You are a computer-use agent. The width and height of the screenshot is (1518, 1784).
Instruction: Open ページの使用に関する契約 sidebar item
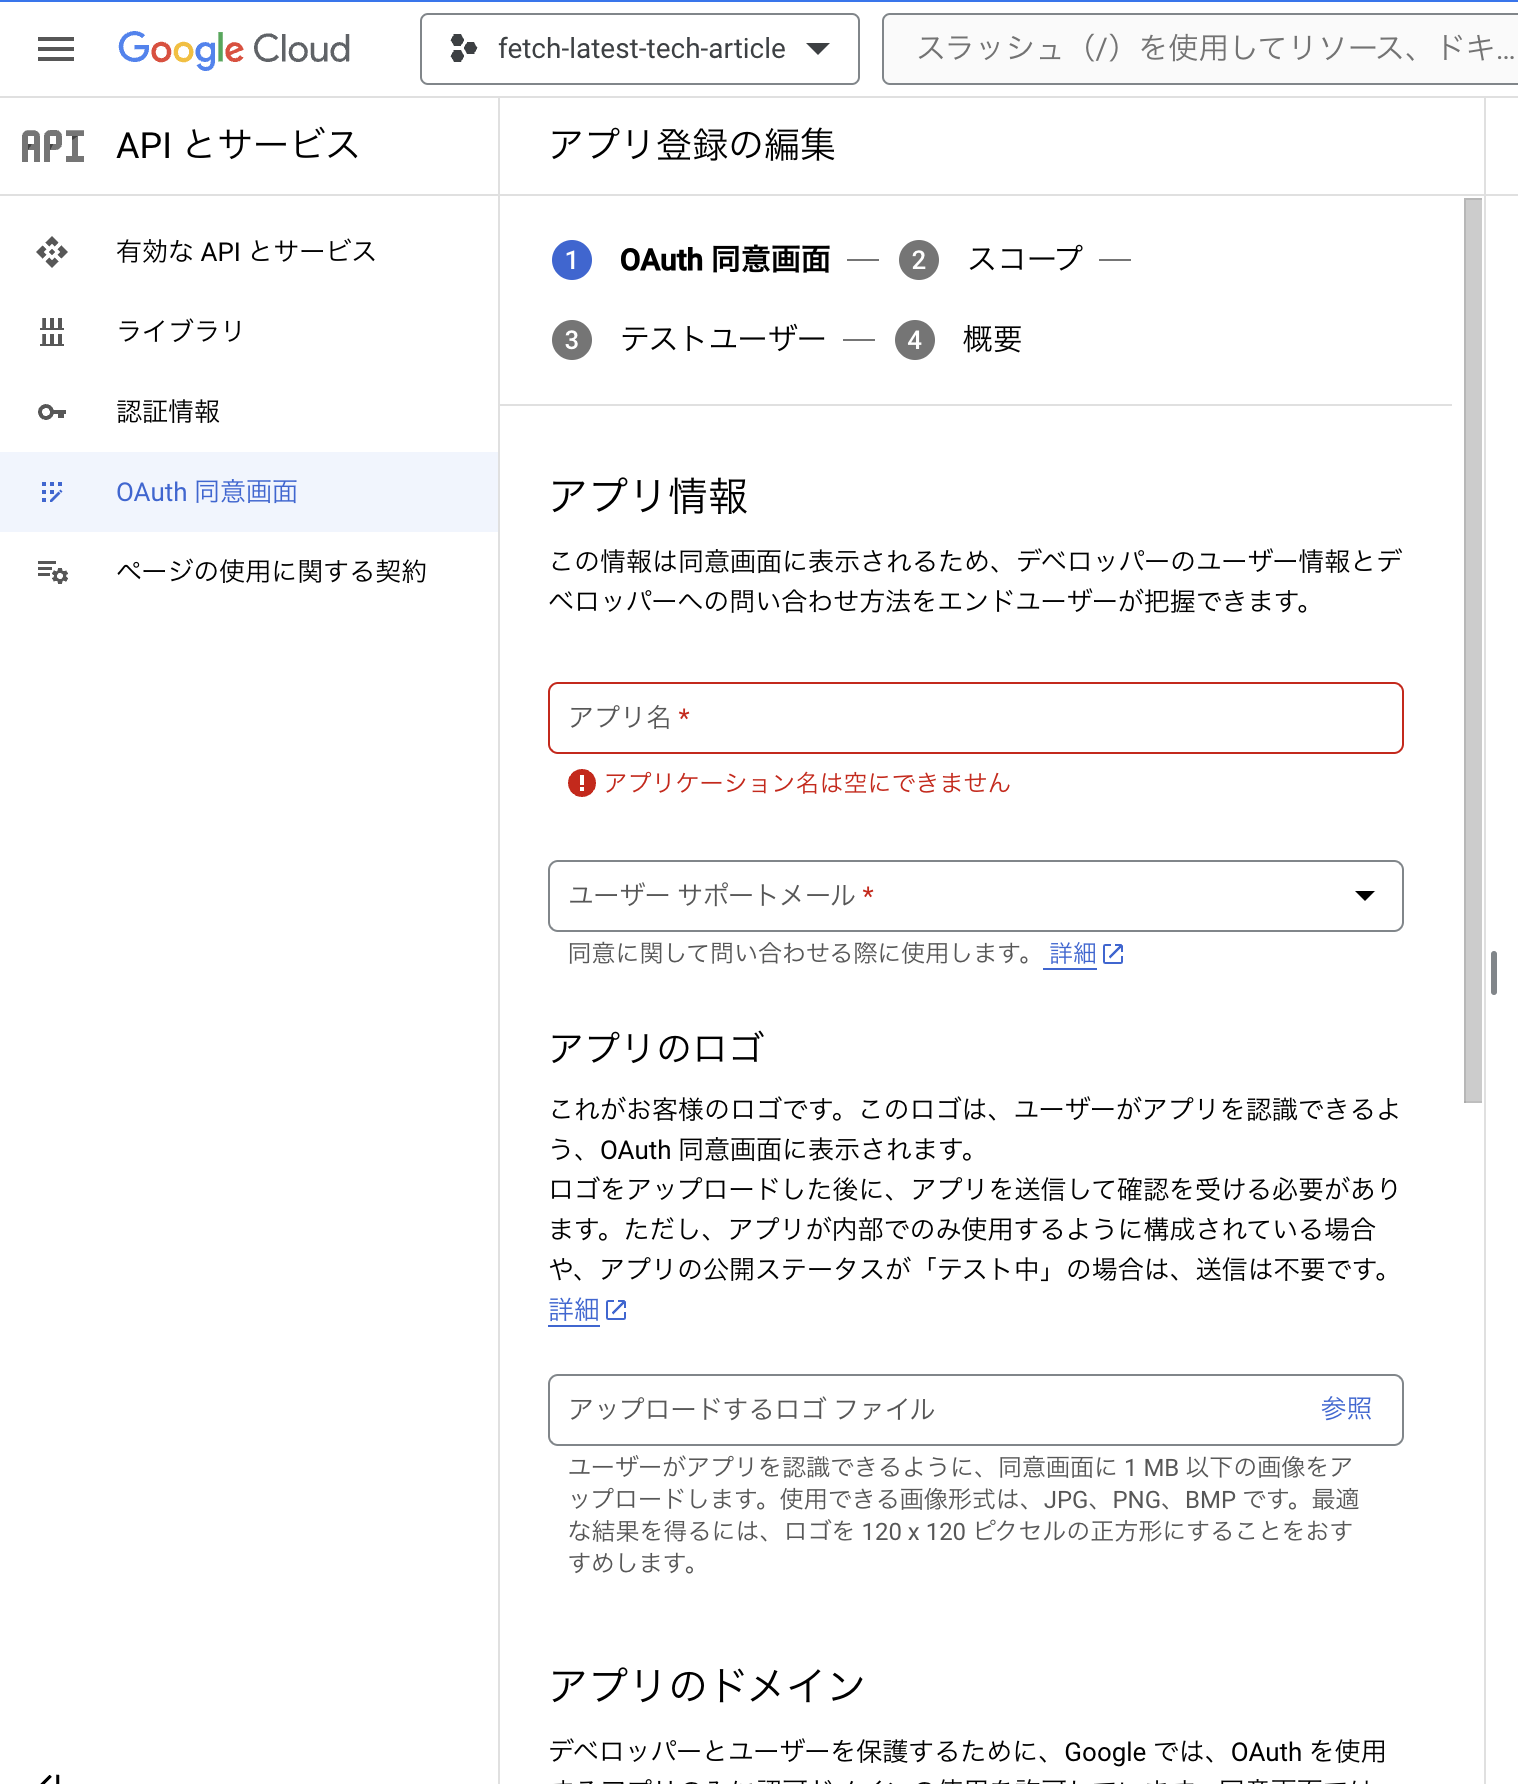point(249,571)
